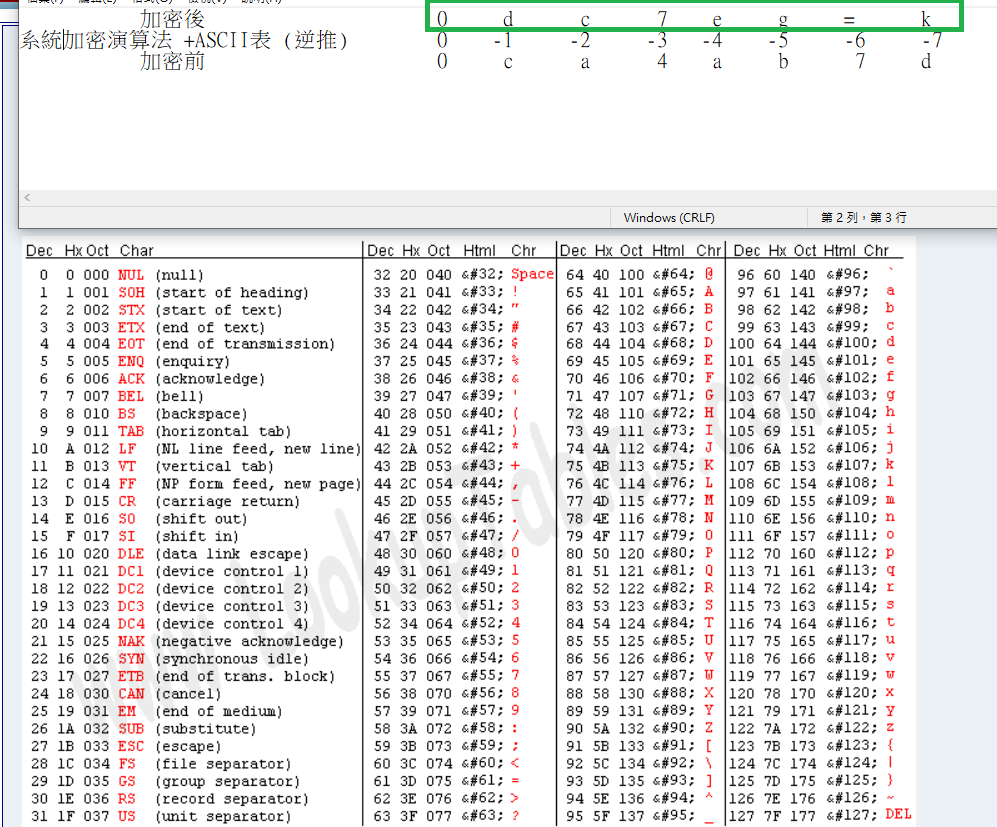Click letter b in the 加密前 row

(783, 62)
